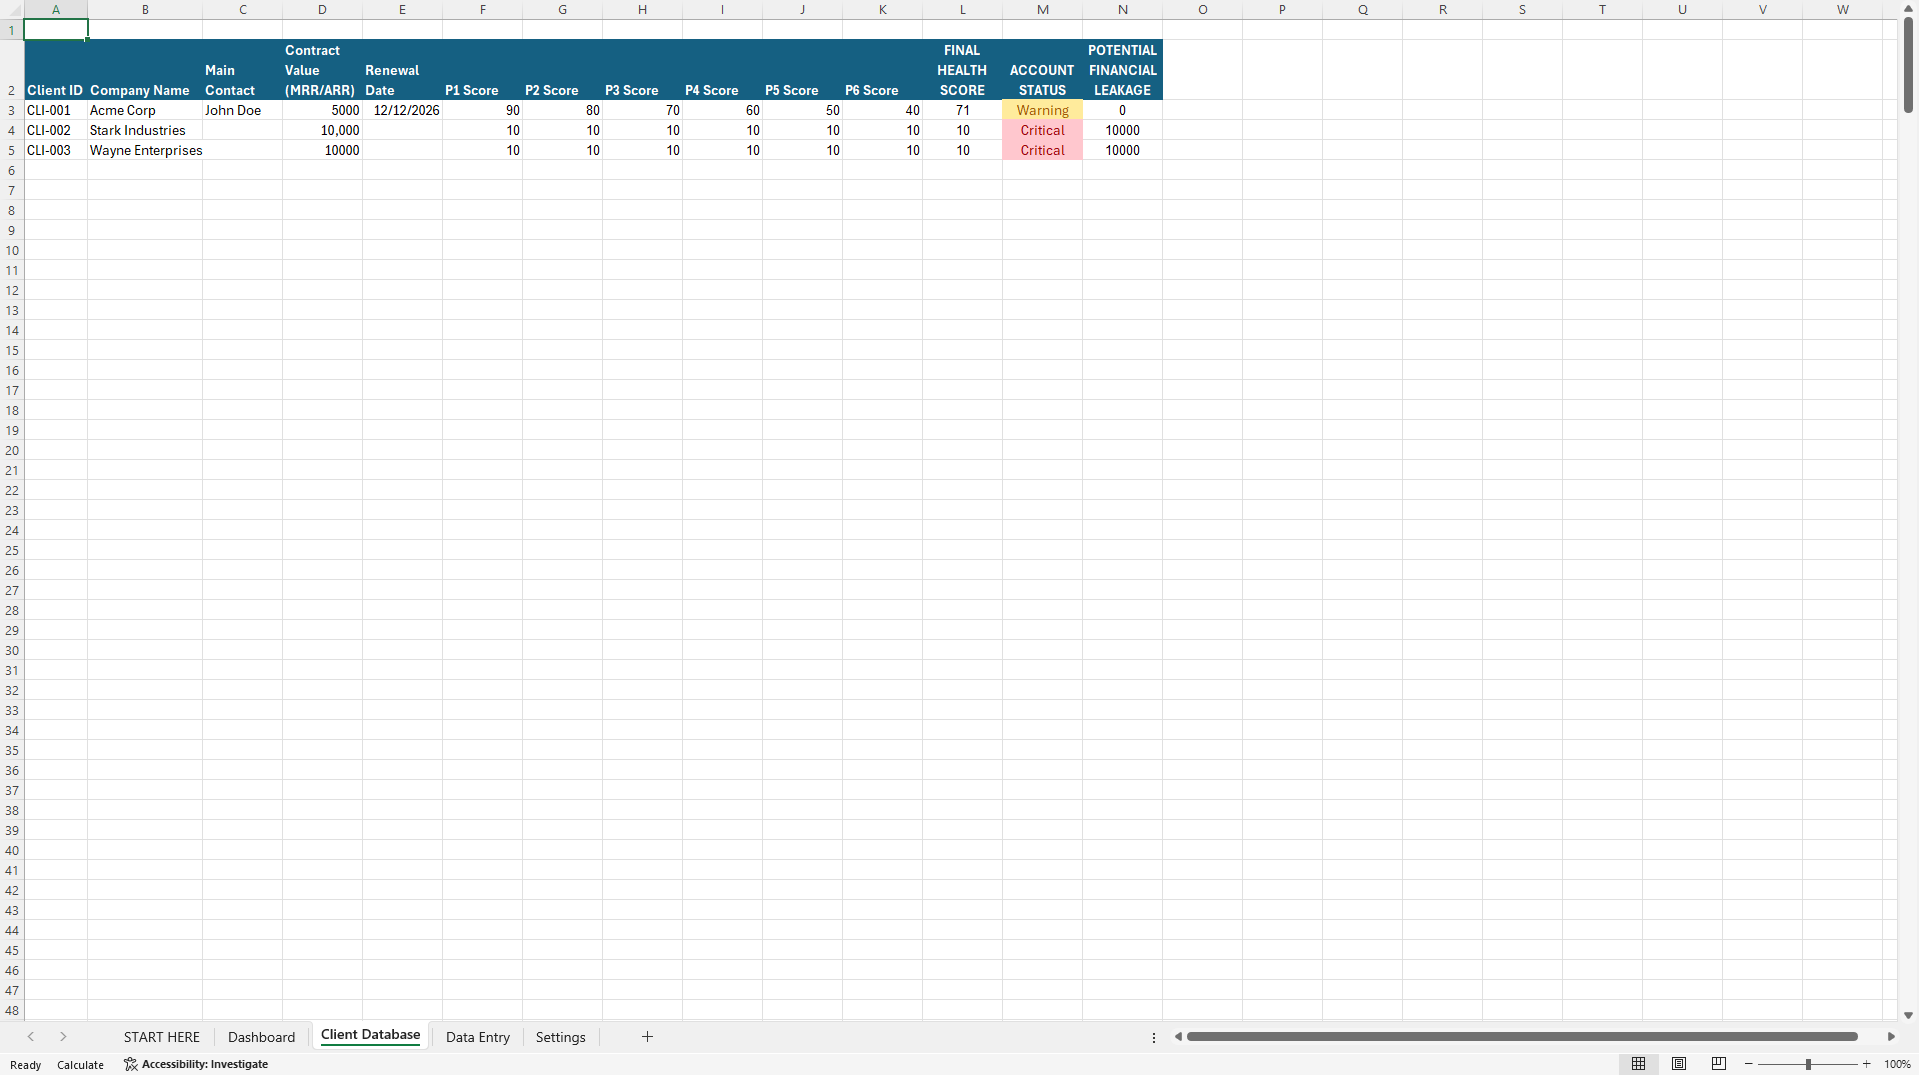Image resolution: width=1919 pixels, height=1075 pixels.
Task: Click the 100% zoom level button
Action: click(1897, 1064)
